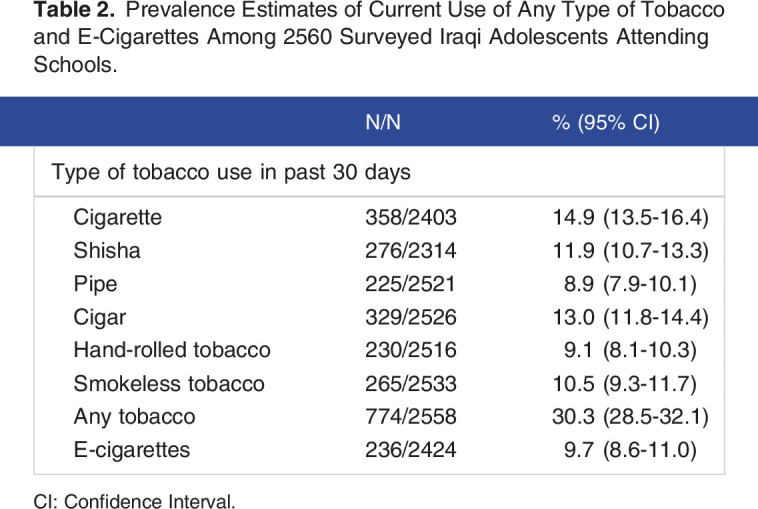Click the Any tobacco row label
This screenshot has height=509, width=758.
(134, 417)
